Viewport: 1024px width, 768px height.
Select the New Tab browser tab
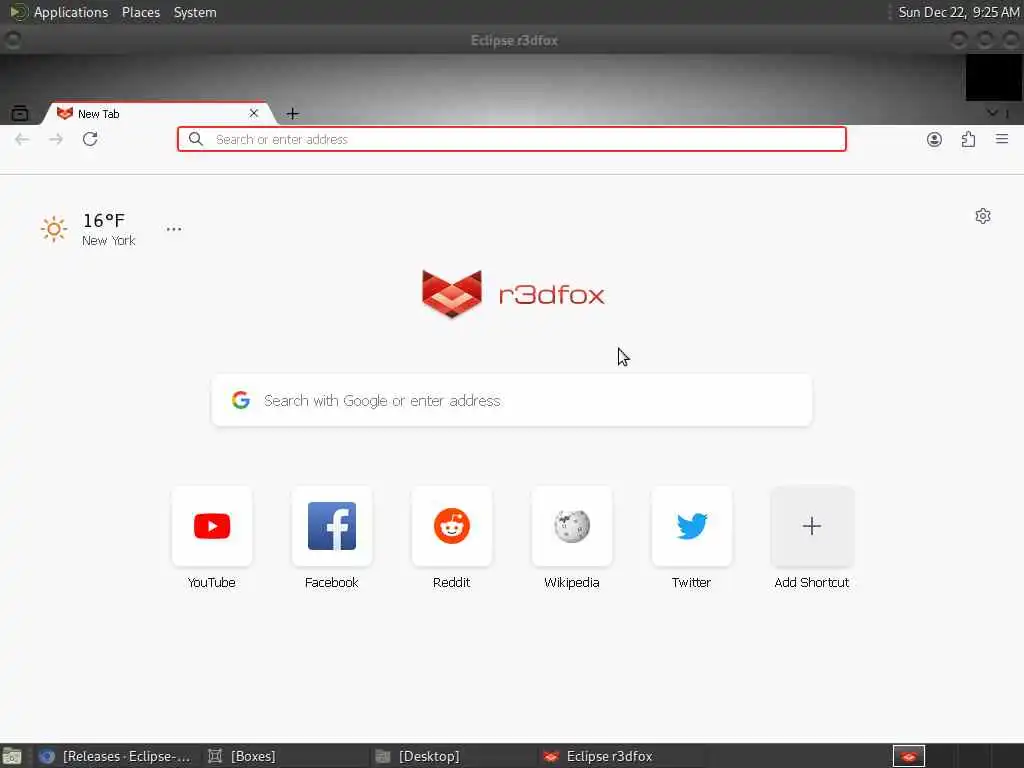click(157, 113)
